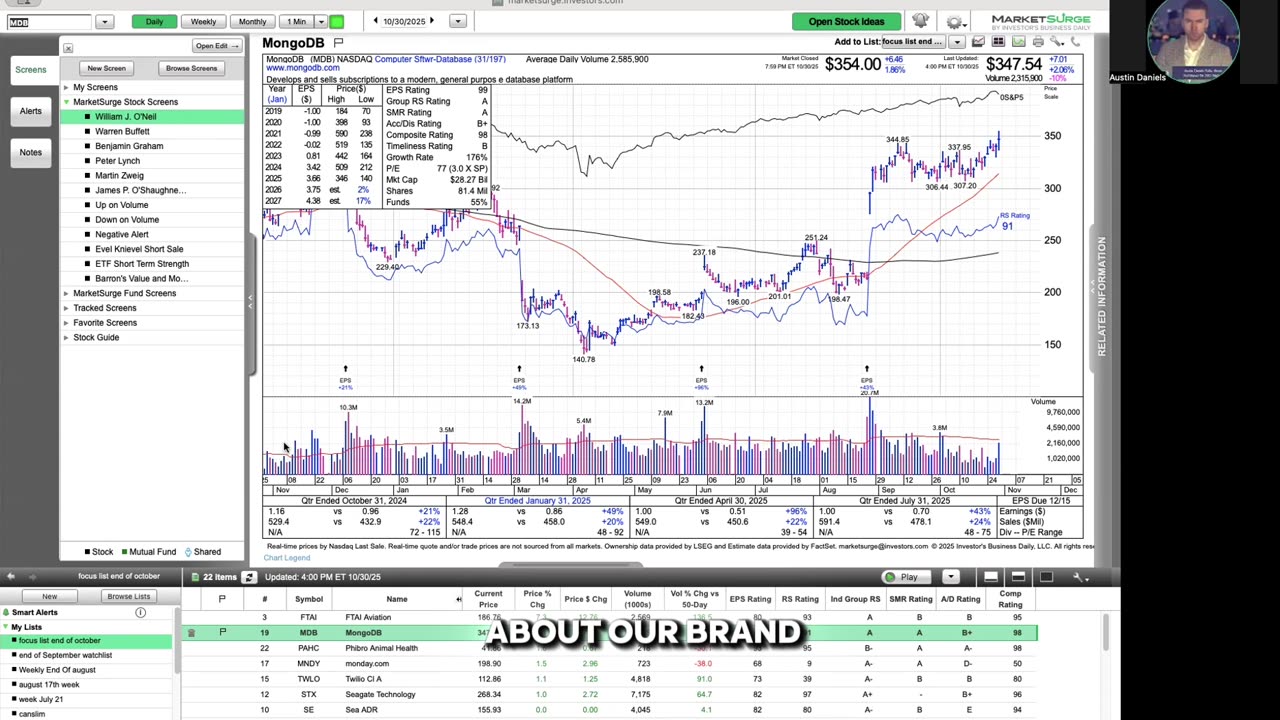This screenshot has height=720, width=1280.
Task: Click Browse Lists button
Action: 128,597
